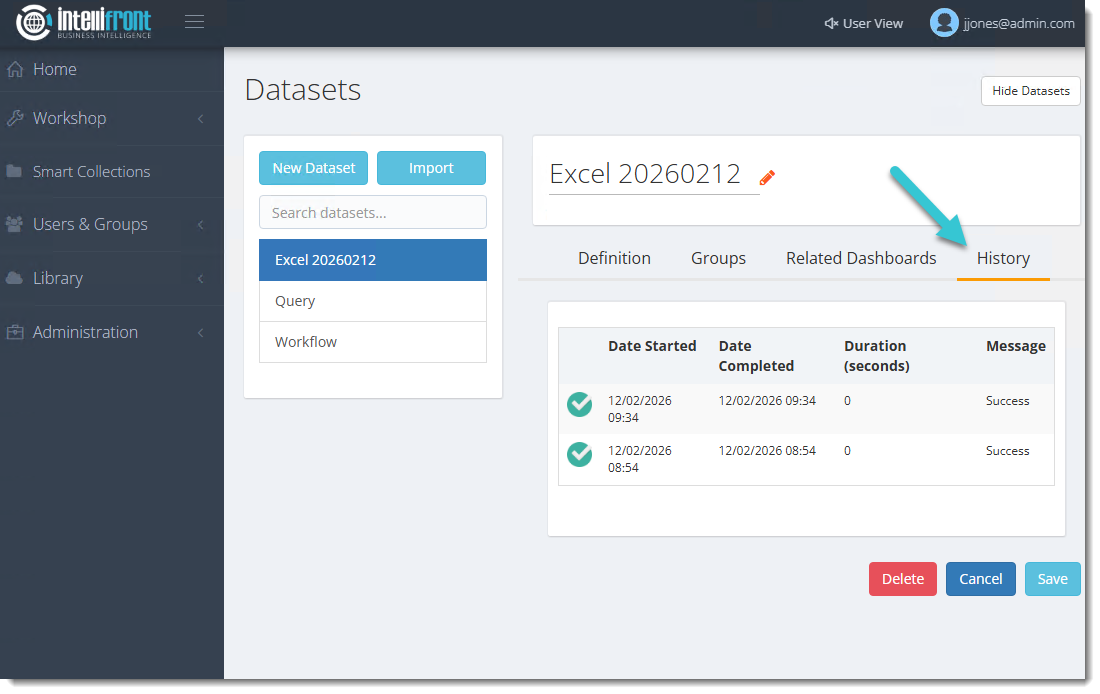Click the Hide Datasets button

pyautogui.click(x=1030, y=91)
